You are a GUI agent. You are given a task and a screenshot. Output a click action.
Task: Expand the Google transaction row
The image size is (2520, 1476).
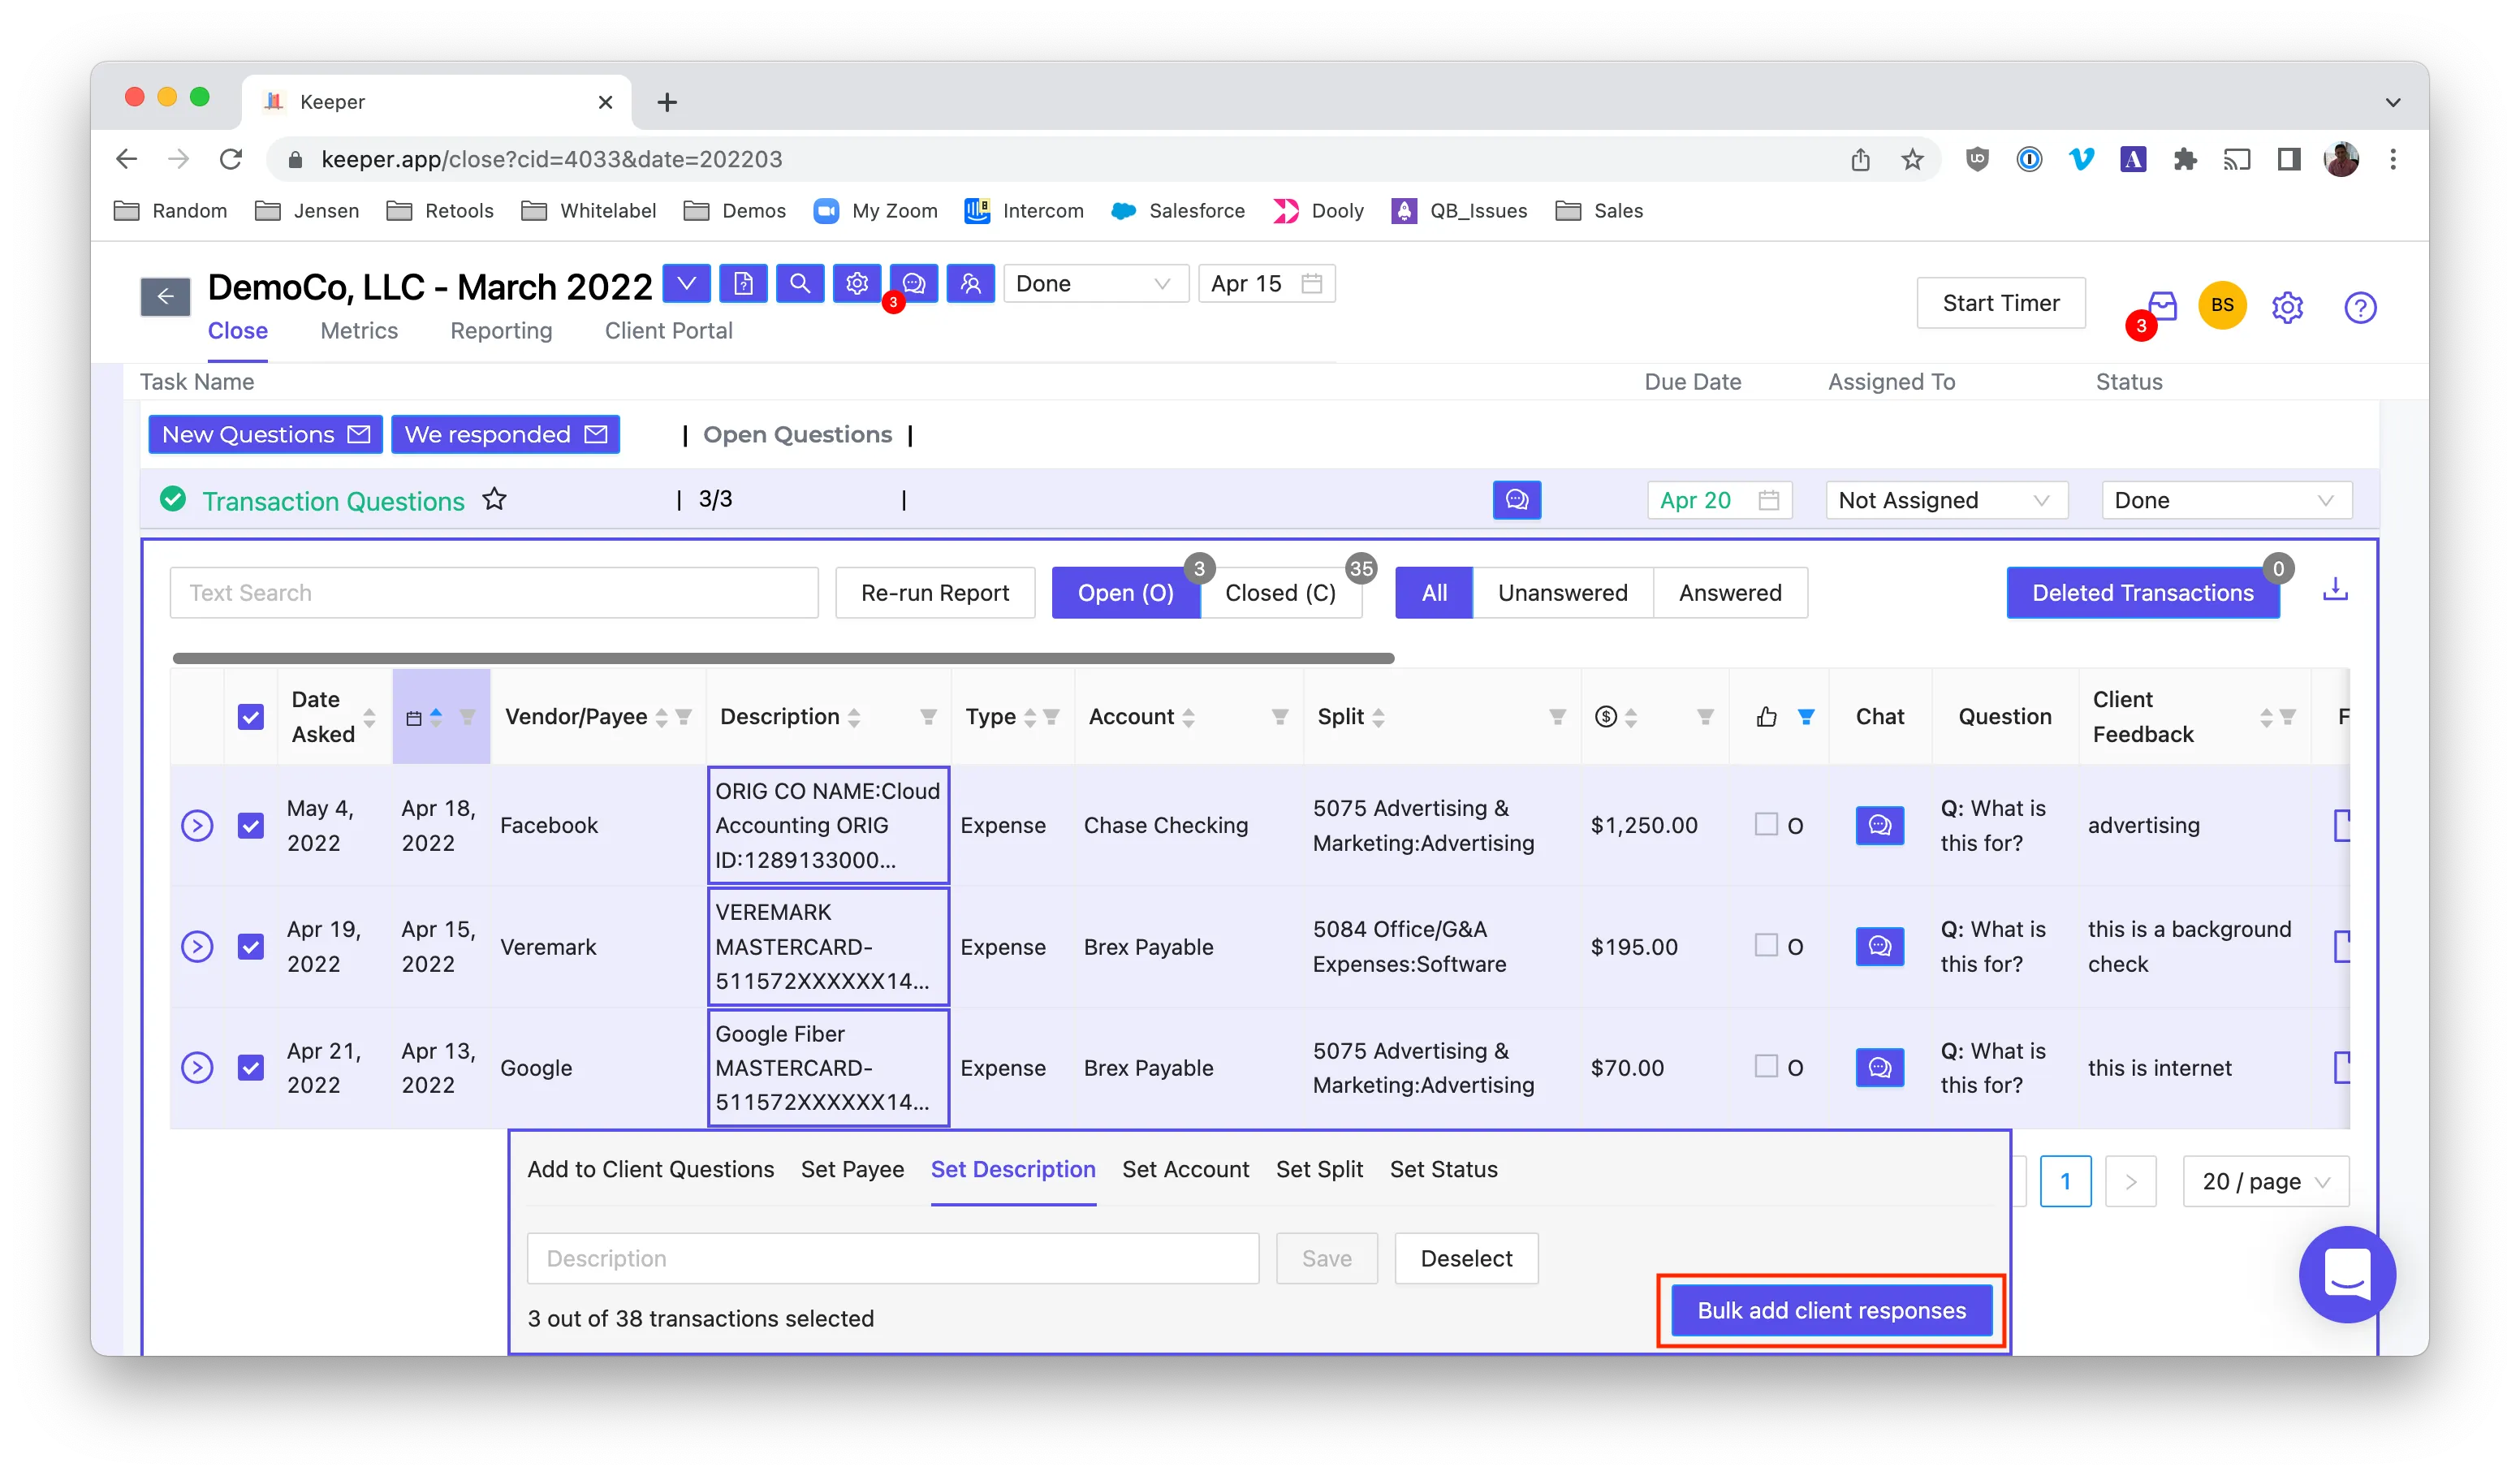[197, 1067]
